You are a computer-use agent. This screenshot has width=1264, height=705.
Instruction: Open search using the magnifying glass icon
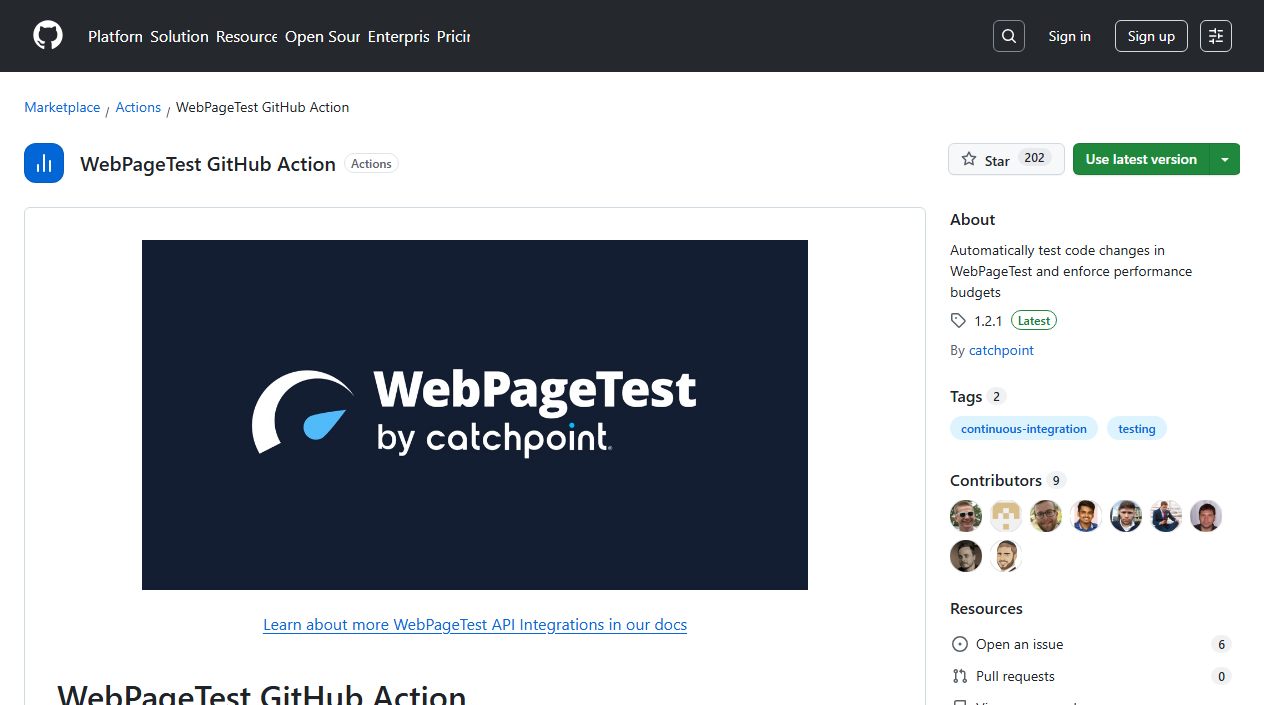click(x=1008, y=35)
